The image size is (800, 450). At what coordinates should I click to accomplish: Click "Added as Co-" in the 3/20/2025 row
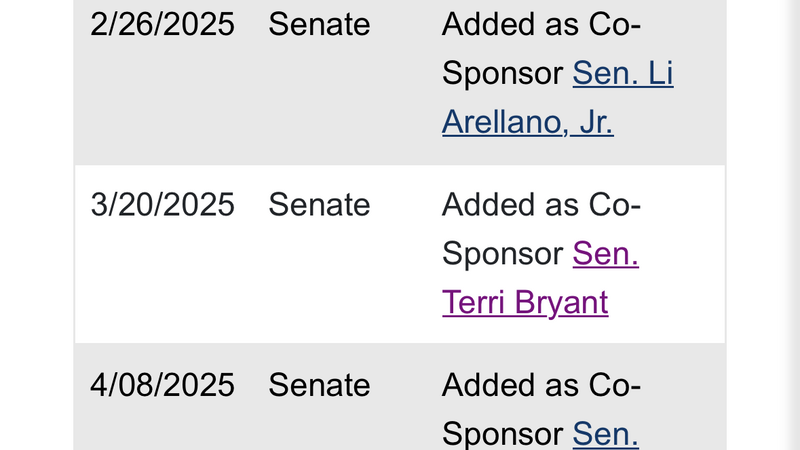point(540,205)
